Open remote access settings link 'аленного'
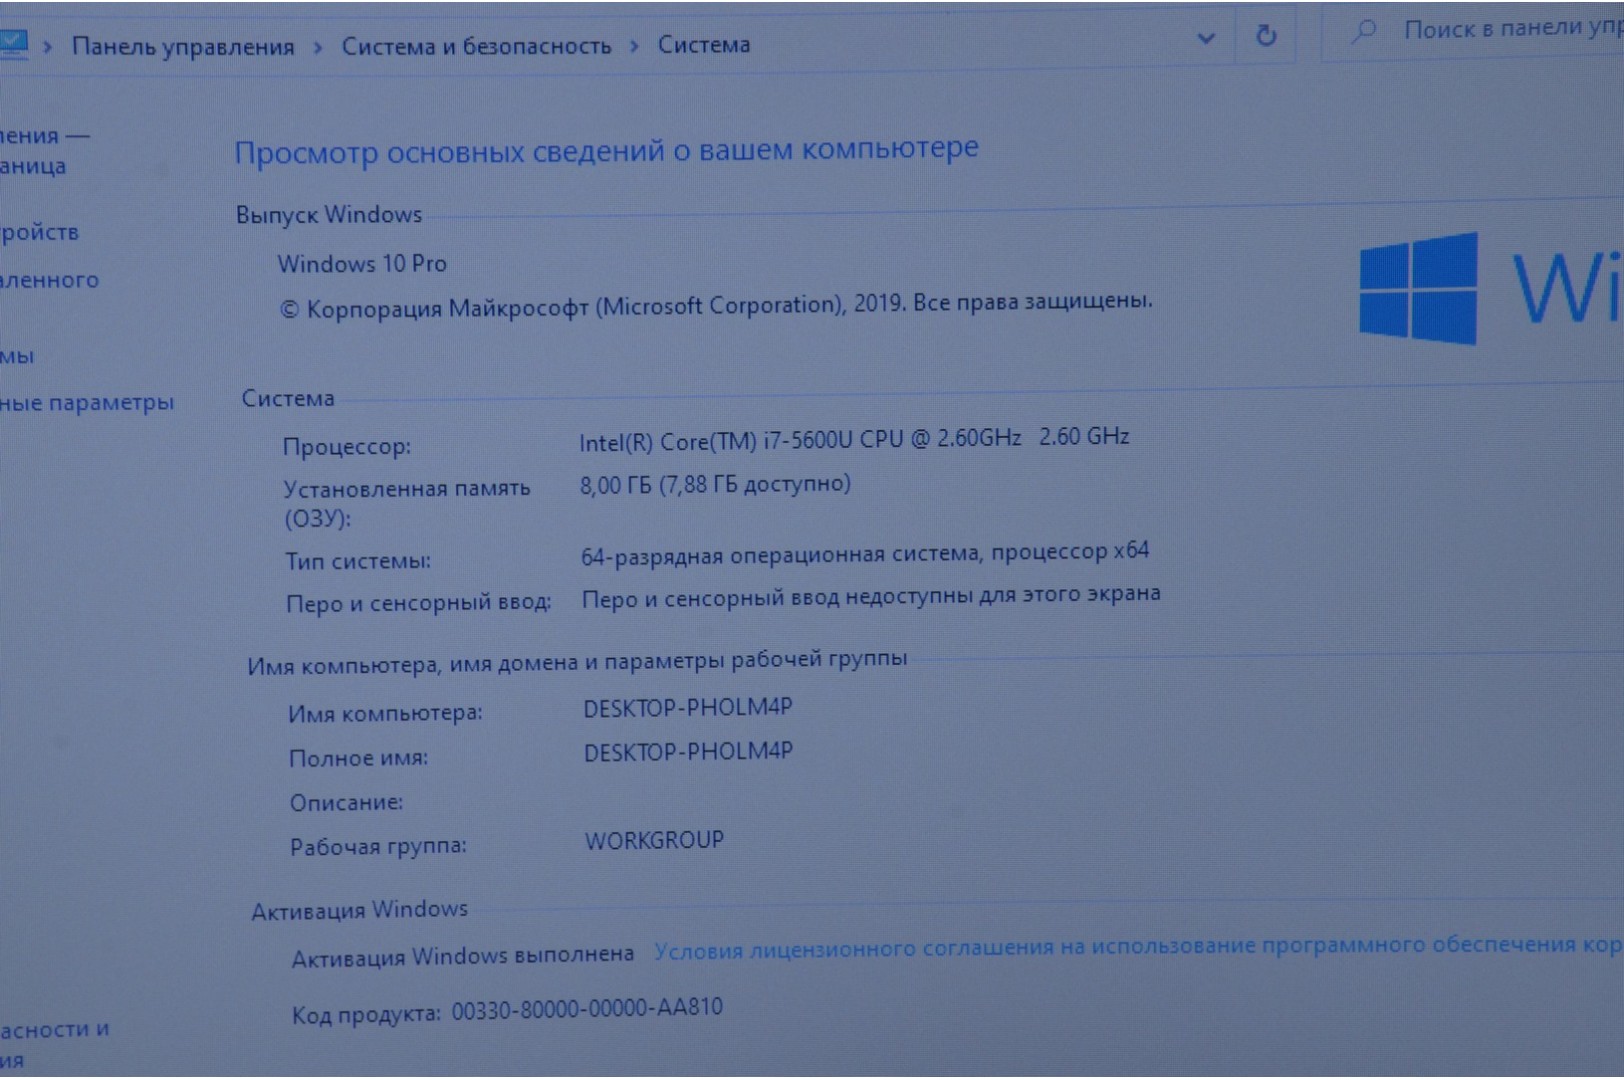 click(49, 280)
